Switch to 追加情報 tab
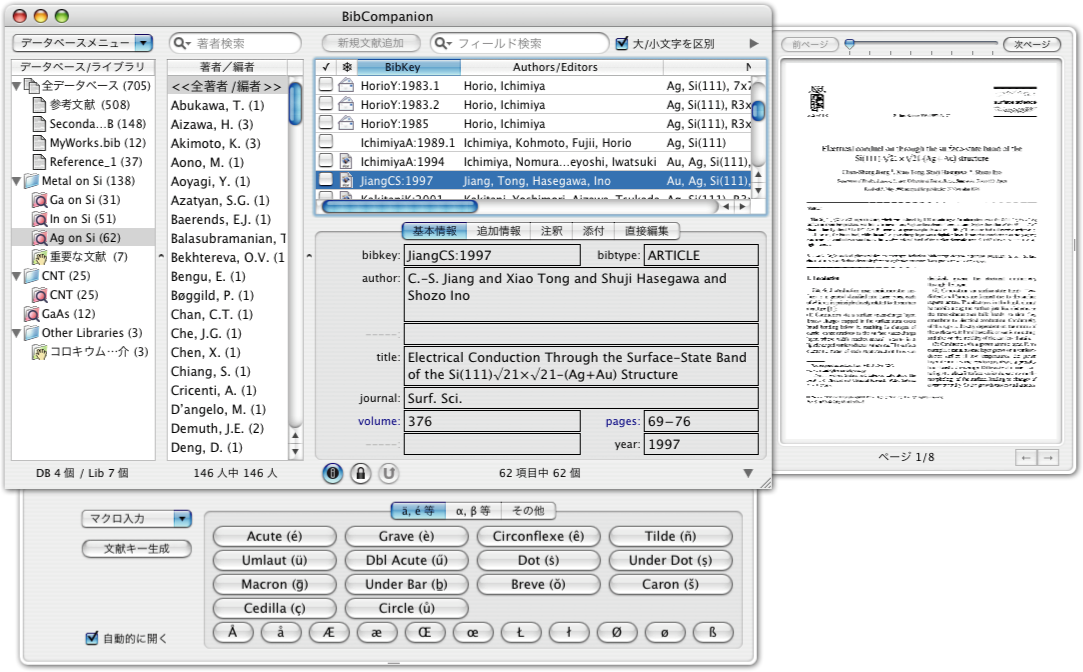The width and height of the screenshot is (1083, 672). [499, 231]
